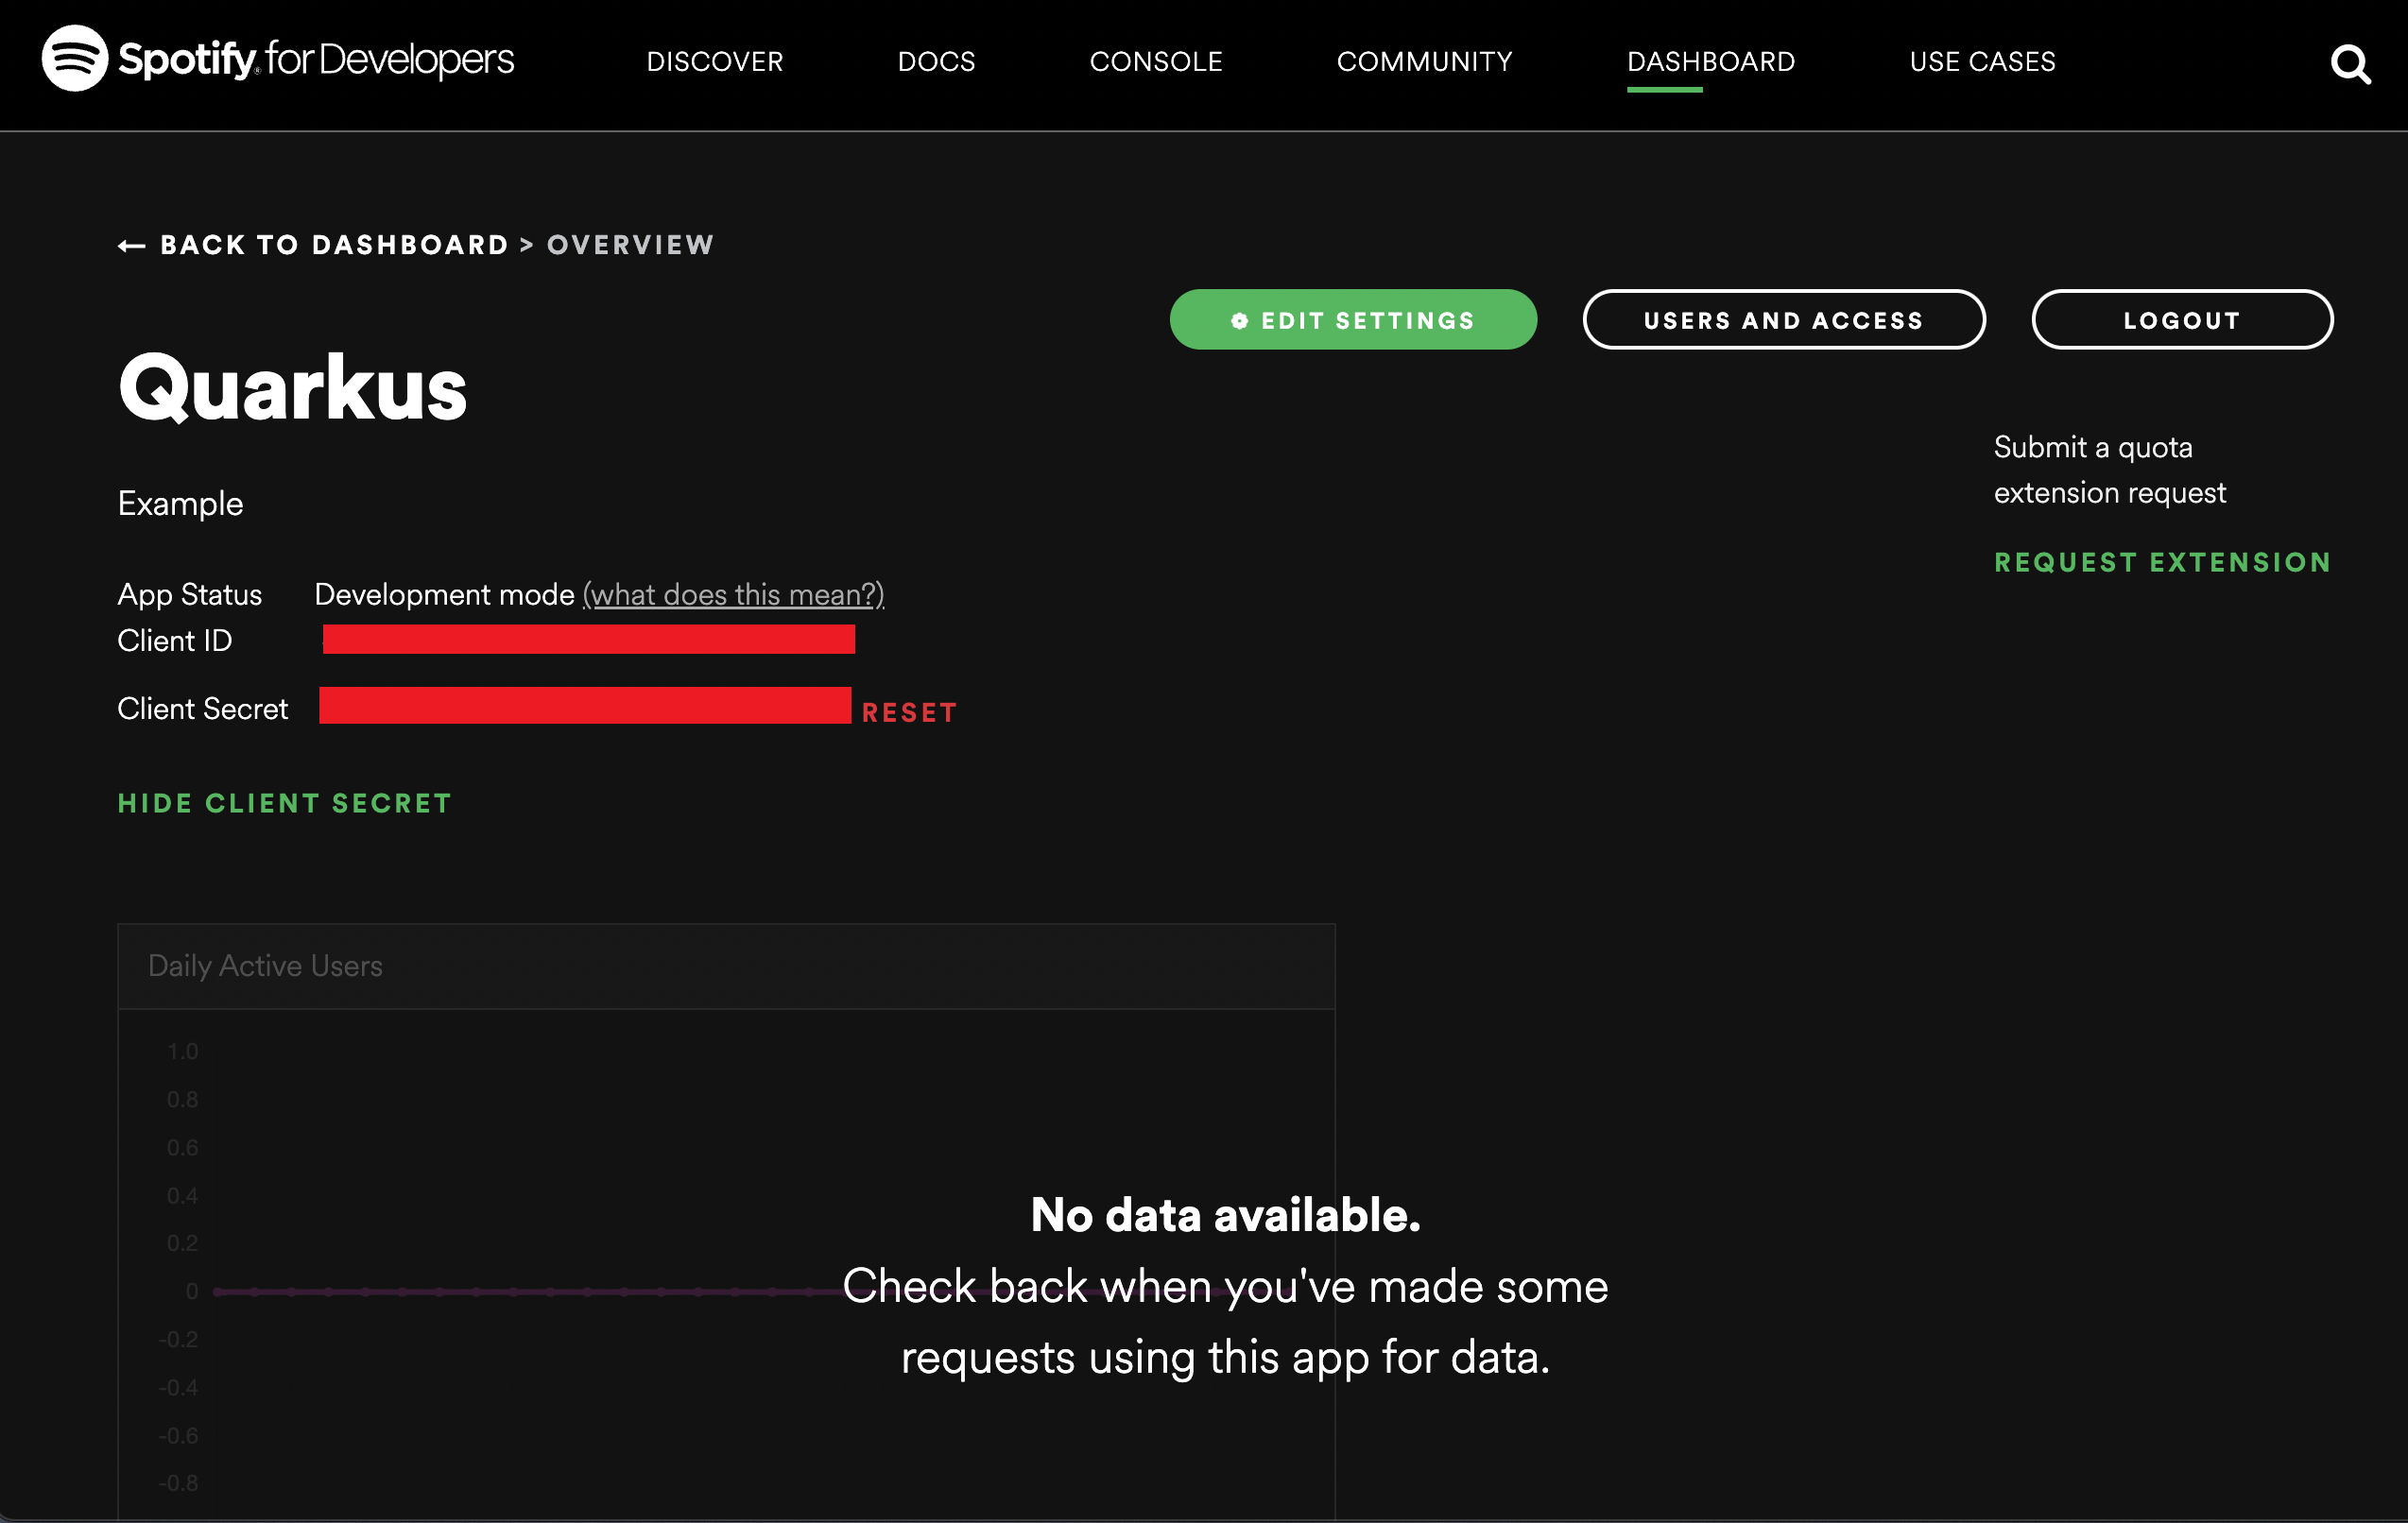This screenshot has height=1523, width=2408.
Task: Click the Request Extension link icon
Action: [2162, 559]
